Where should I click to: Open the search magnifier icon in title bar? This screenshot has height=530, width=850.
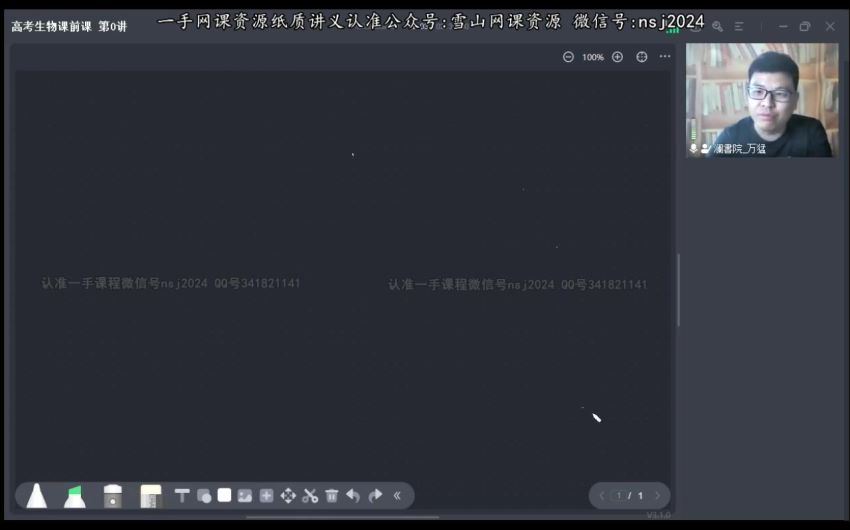click(717, 26)
